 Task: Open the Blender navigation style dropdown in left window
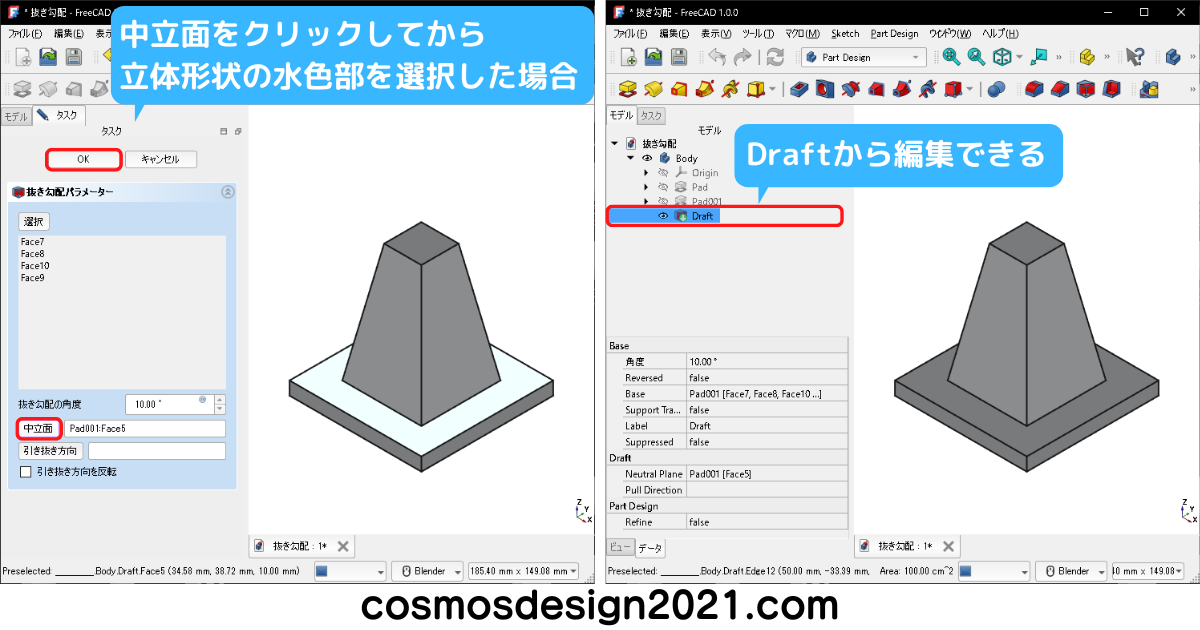[425, 571]
